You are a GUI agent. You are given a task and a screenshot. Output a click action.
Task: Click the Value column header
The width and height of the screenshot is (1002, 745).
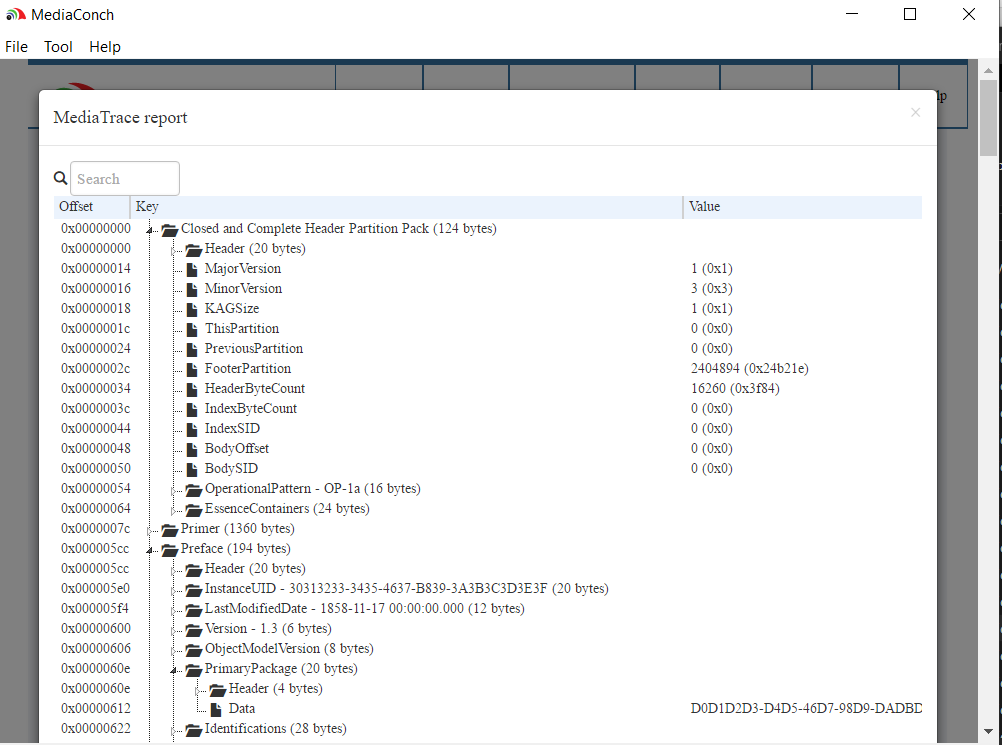(x=803, y=207)
